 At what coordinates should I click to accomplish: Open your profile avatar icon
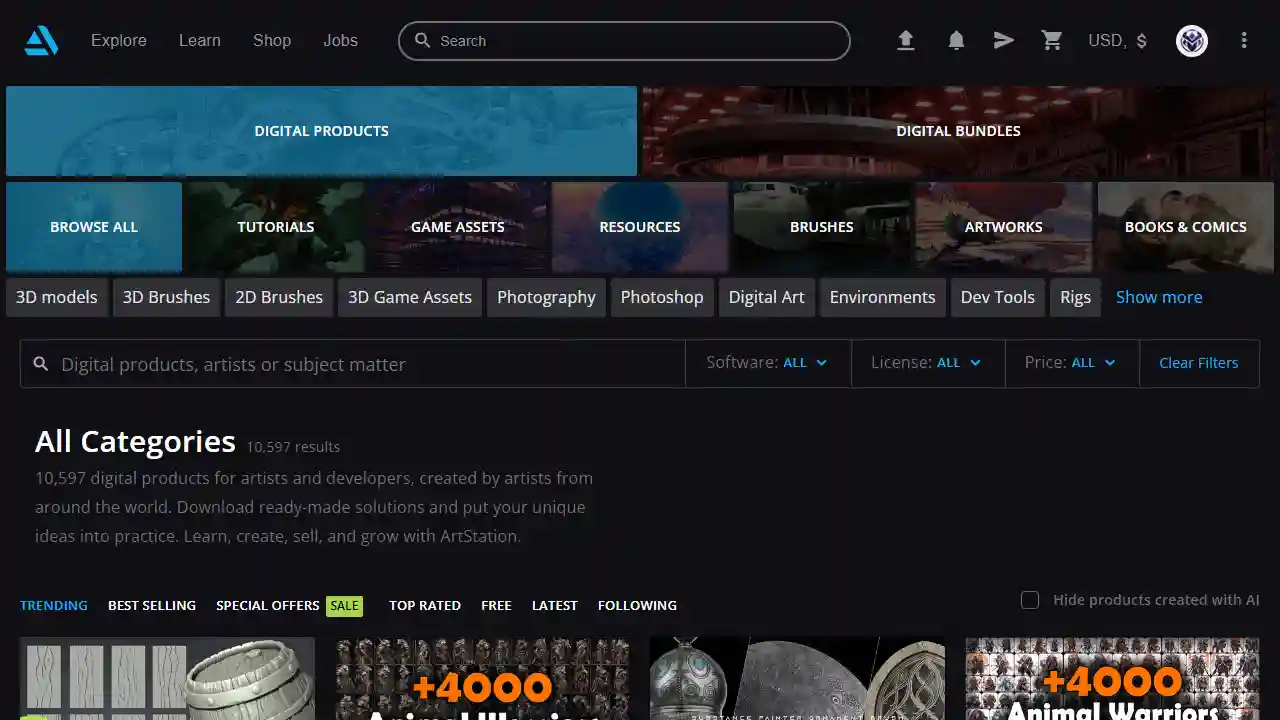click(1191, 40)
